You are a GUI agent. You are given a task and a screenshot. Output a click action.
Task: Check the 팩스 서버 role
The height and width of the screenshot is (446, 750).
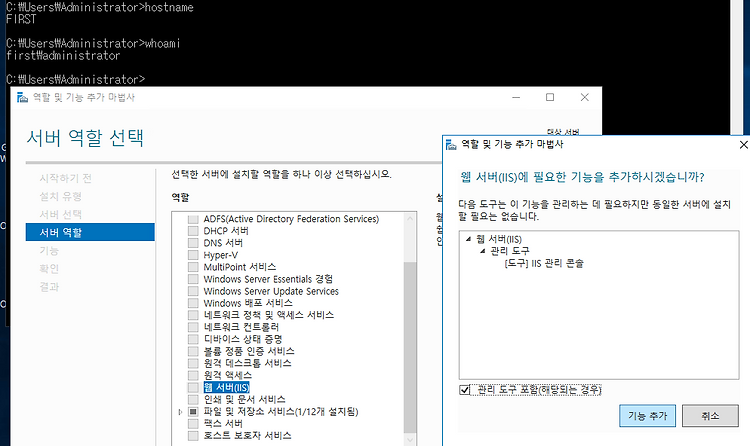point(193,424)
